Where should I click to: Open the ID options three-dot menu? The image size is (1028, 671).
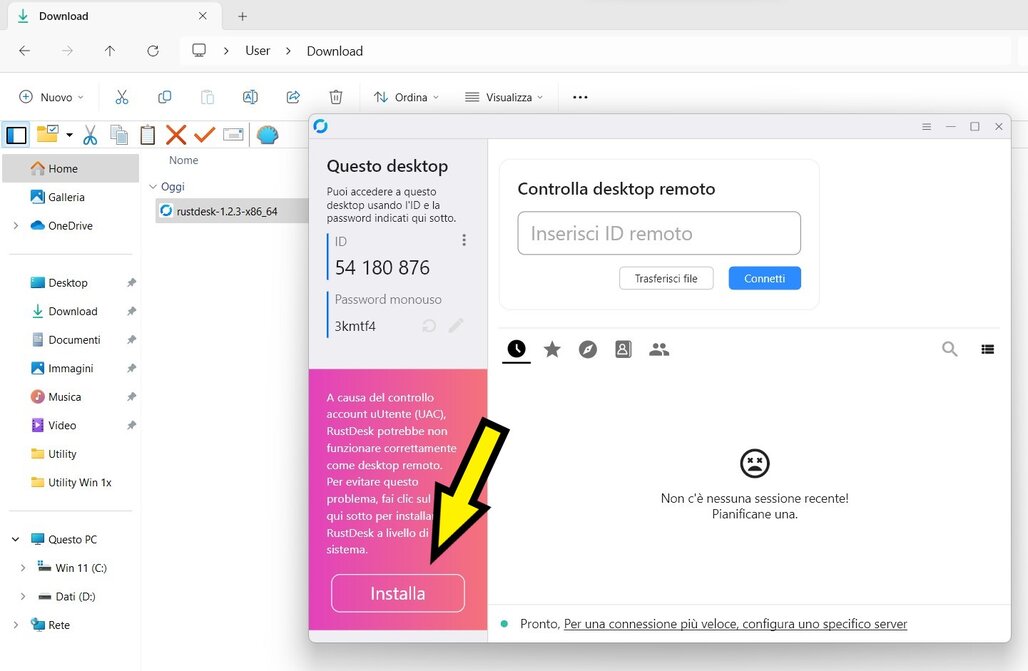pyautogui.click(x=464, y=240)
